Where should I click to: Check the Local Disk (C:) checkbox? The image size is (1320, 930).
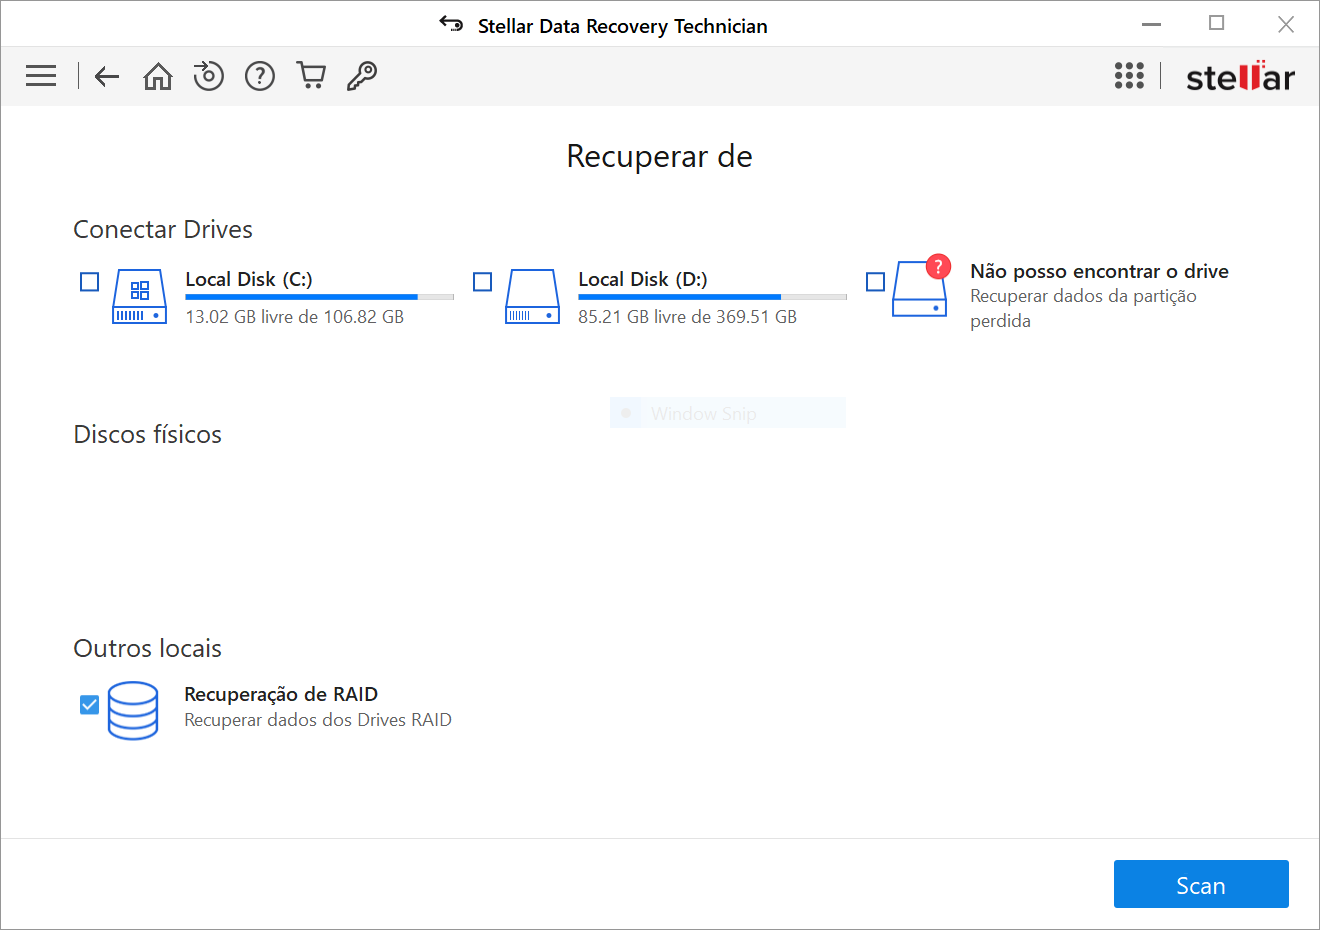point(90,282)
